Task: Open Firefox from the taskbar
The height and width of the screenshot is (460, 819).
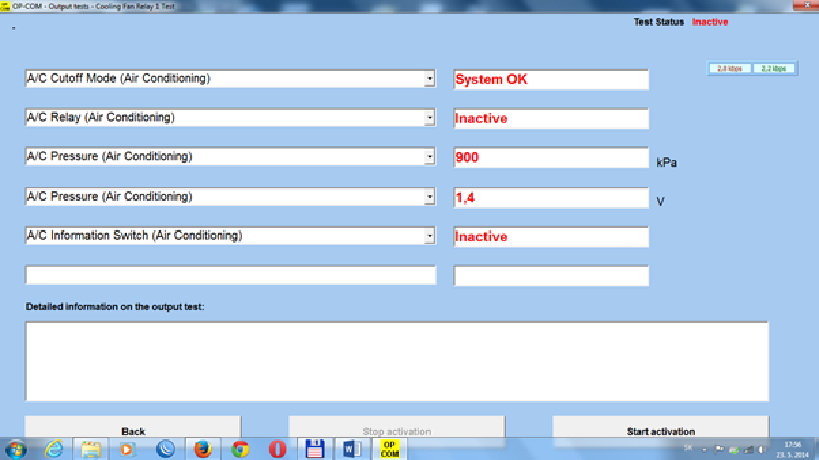Action: 201,449
